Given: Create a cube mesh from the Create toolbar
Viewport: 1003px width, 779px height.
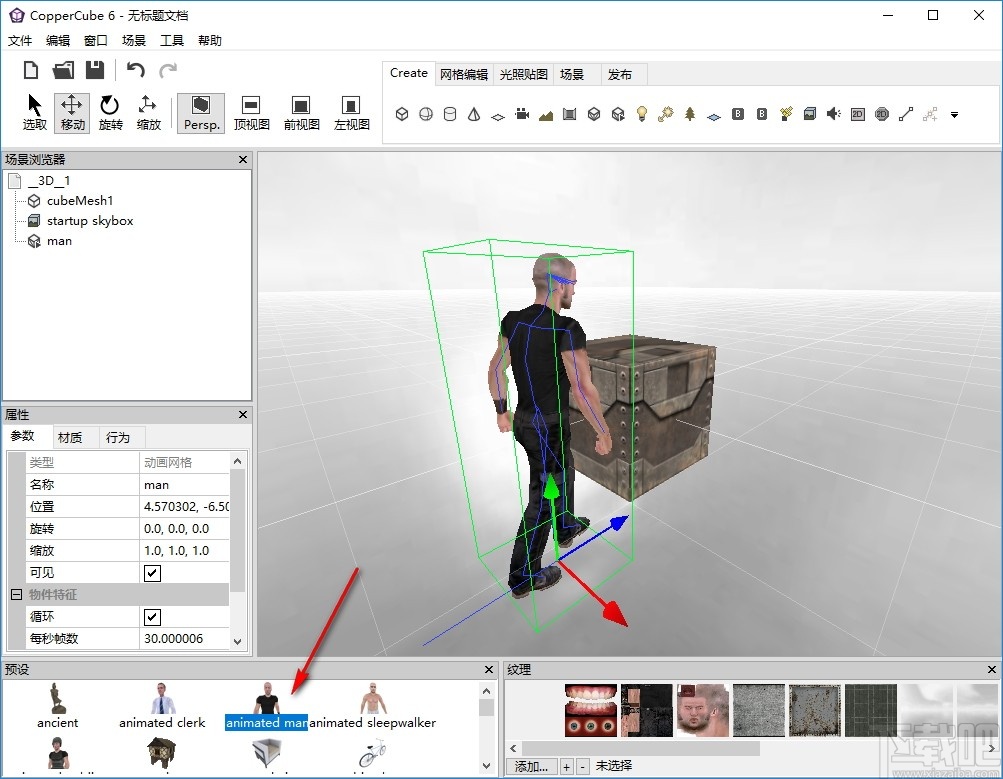Looking at the screenshot, I should 402,114.
